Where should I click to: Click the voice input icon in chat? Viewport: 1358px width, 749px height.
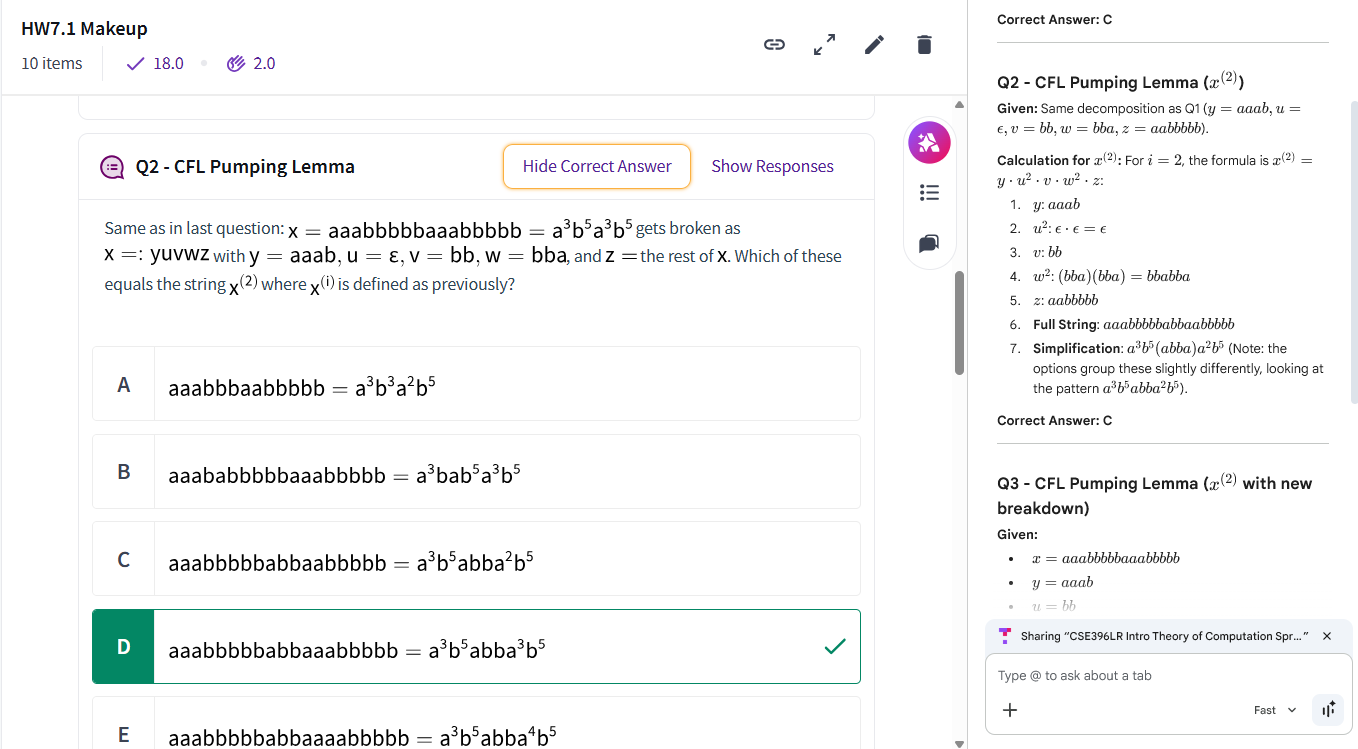click(x=1328, y=710)
